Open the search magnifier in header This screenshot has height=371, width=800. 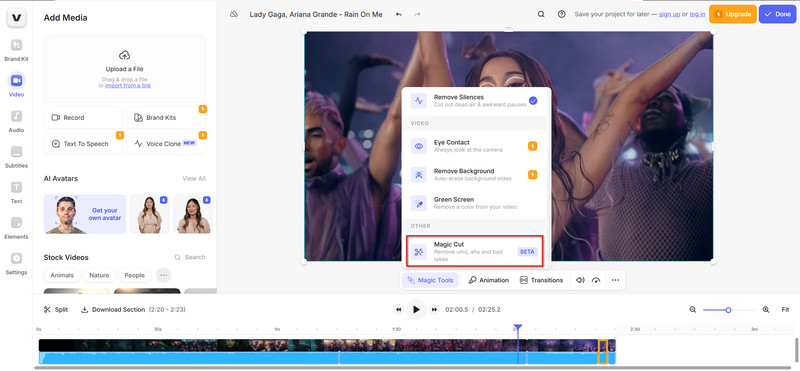click(541, 14)
